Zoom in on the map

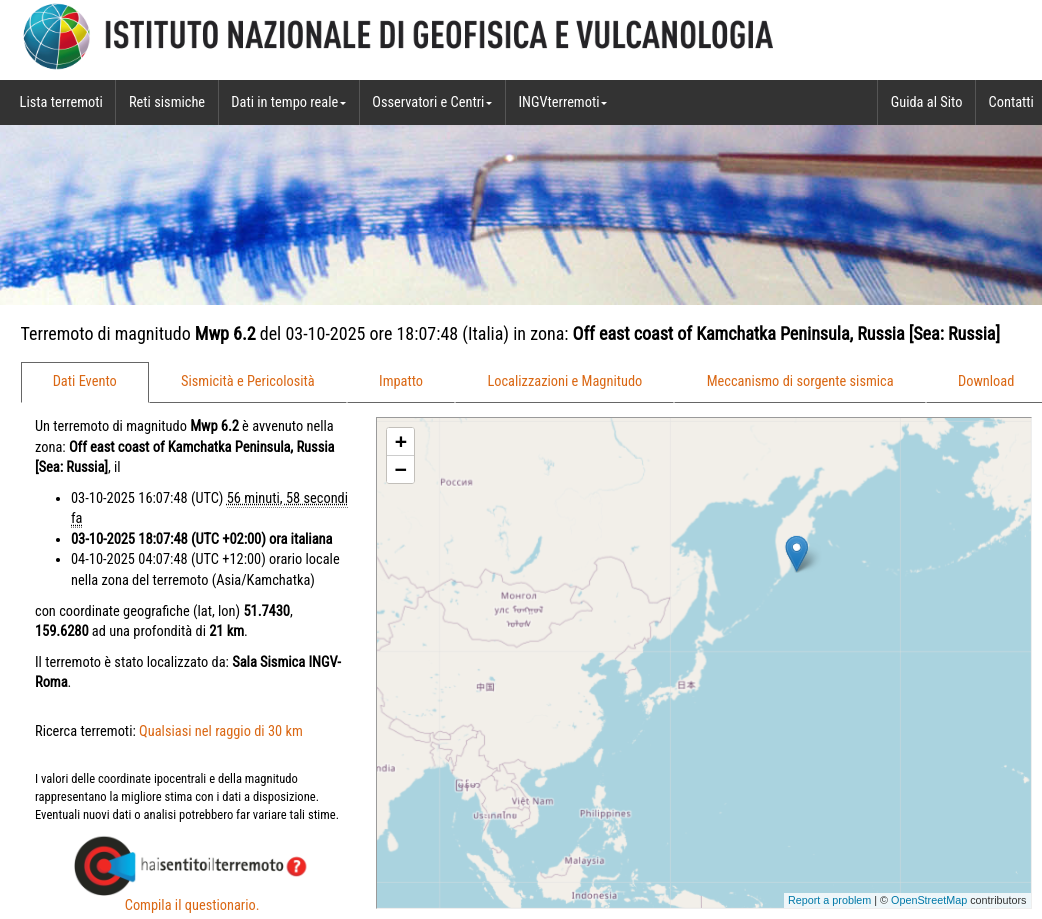pyautogui.click(x=400, y=442)
